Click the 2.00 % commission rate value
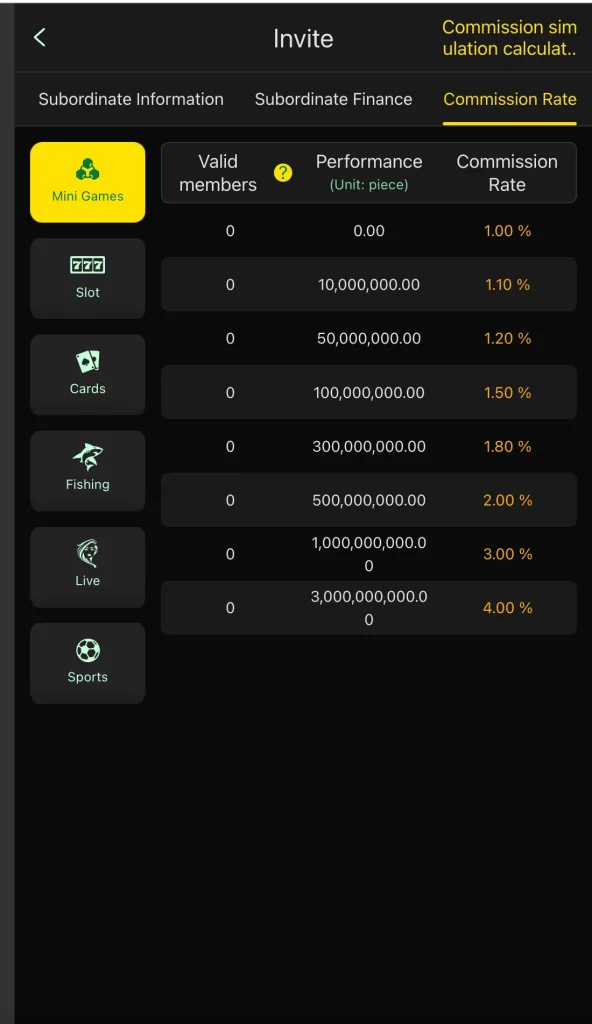The image size is (592, 1024). click(507, 500)
